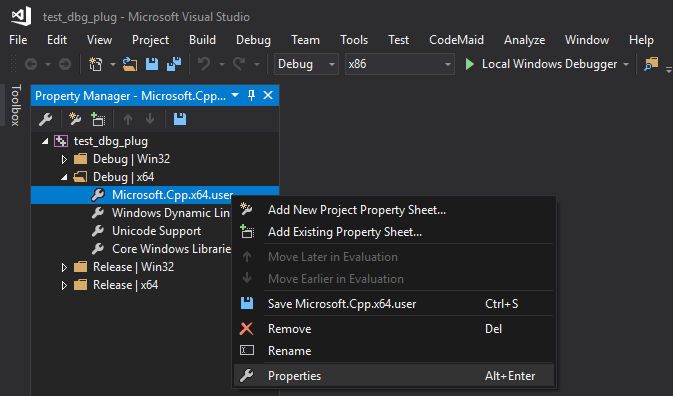Select the Debug | Win32 configuration row
Screen dimensions: 673x396
[155, 159]
